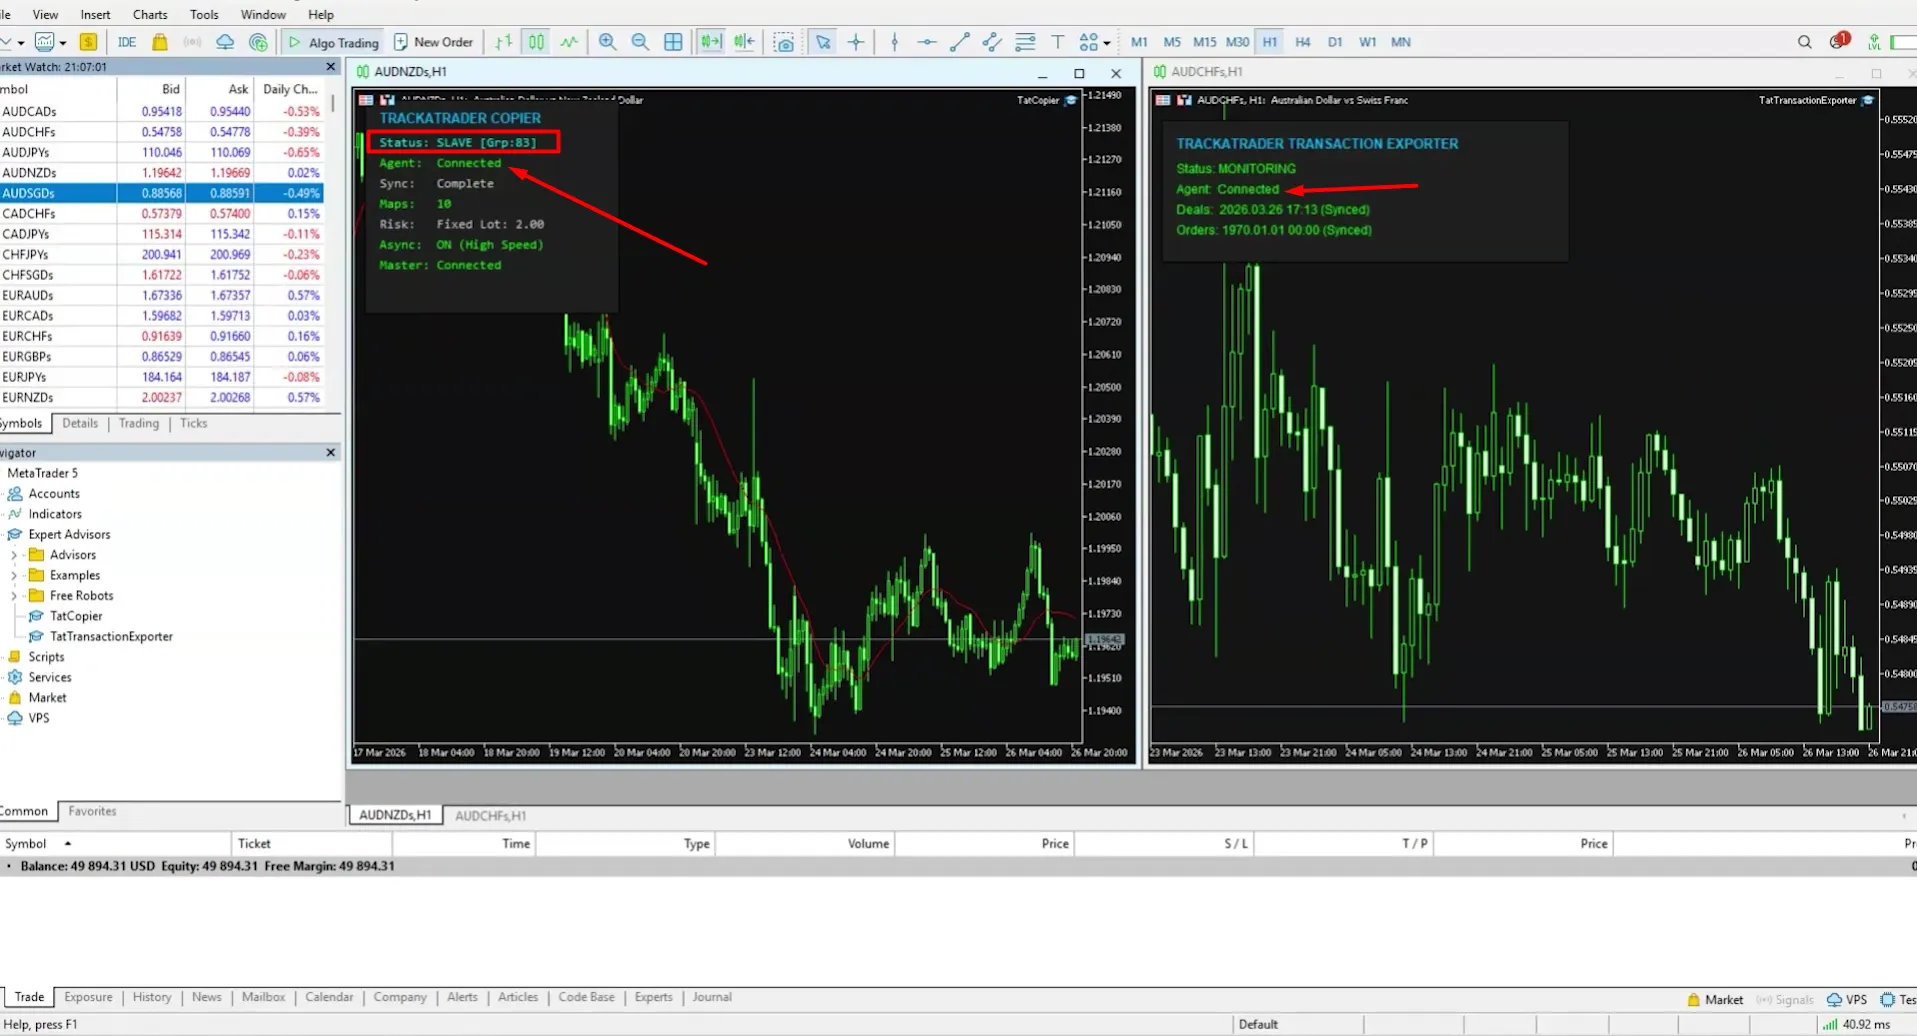Open the VPS cloud toolbar icon
This screenshot has height=1036, width=1917.
(225, 42)
